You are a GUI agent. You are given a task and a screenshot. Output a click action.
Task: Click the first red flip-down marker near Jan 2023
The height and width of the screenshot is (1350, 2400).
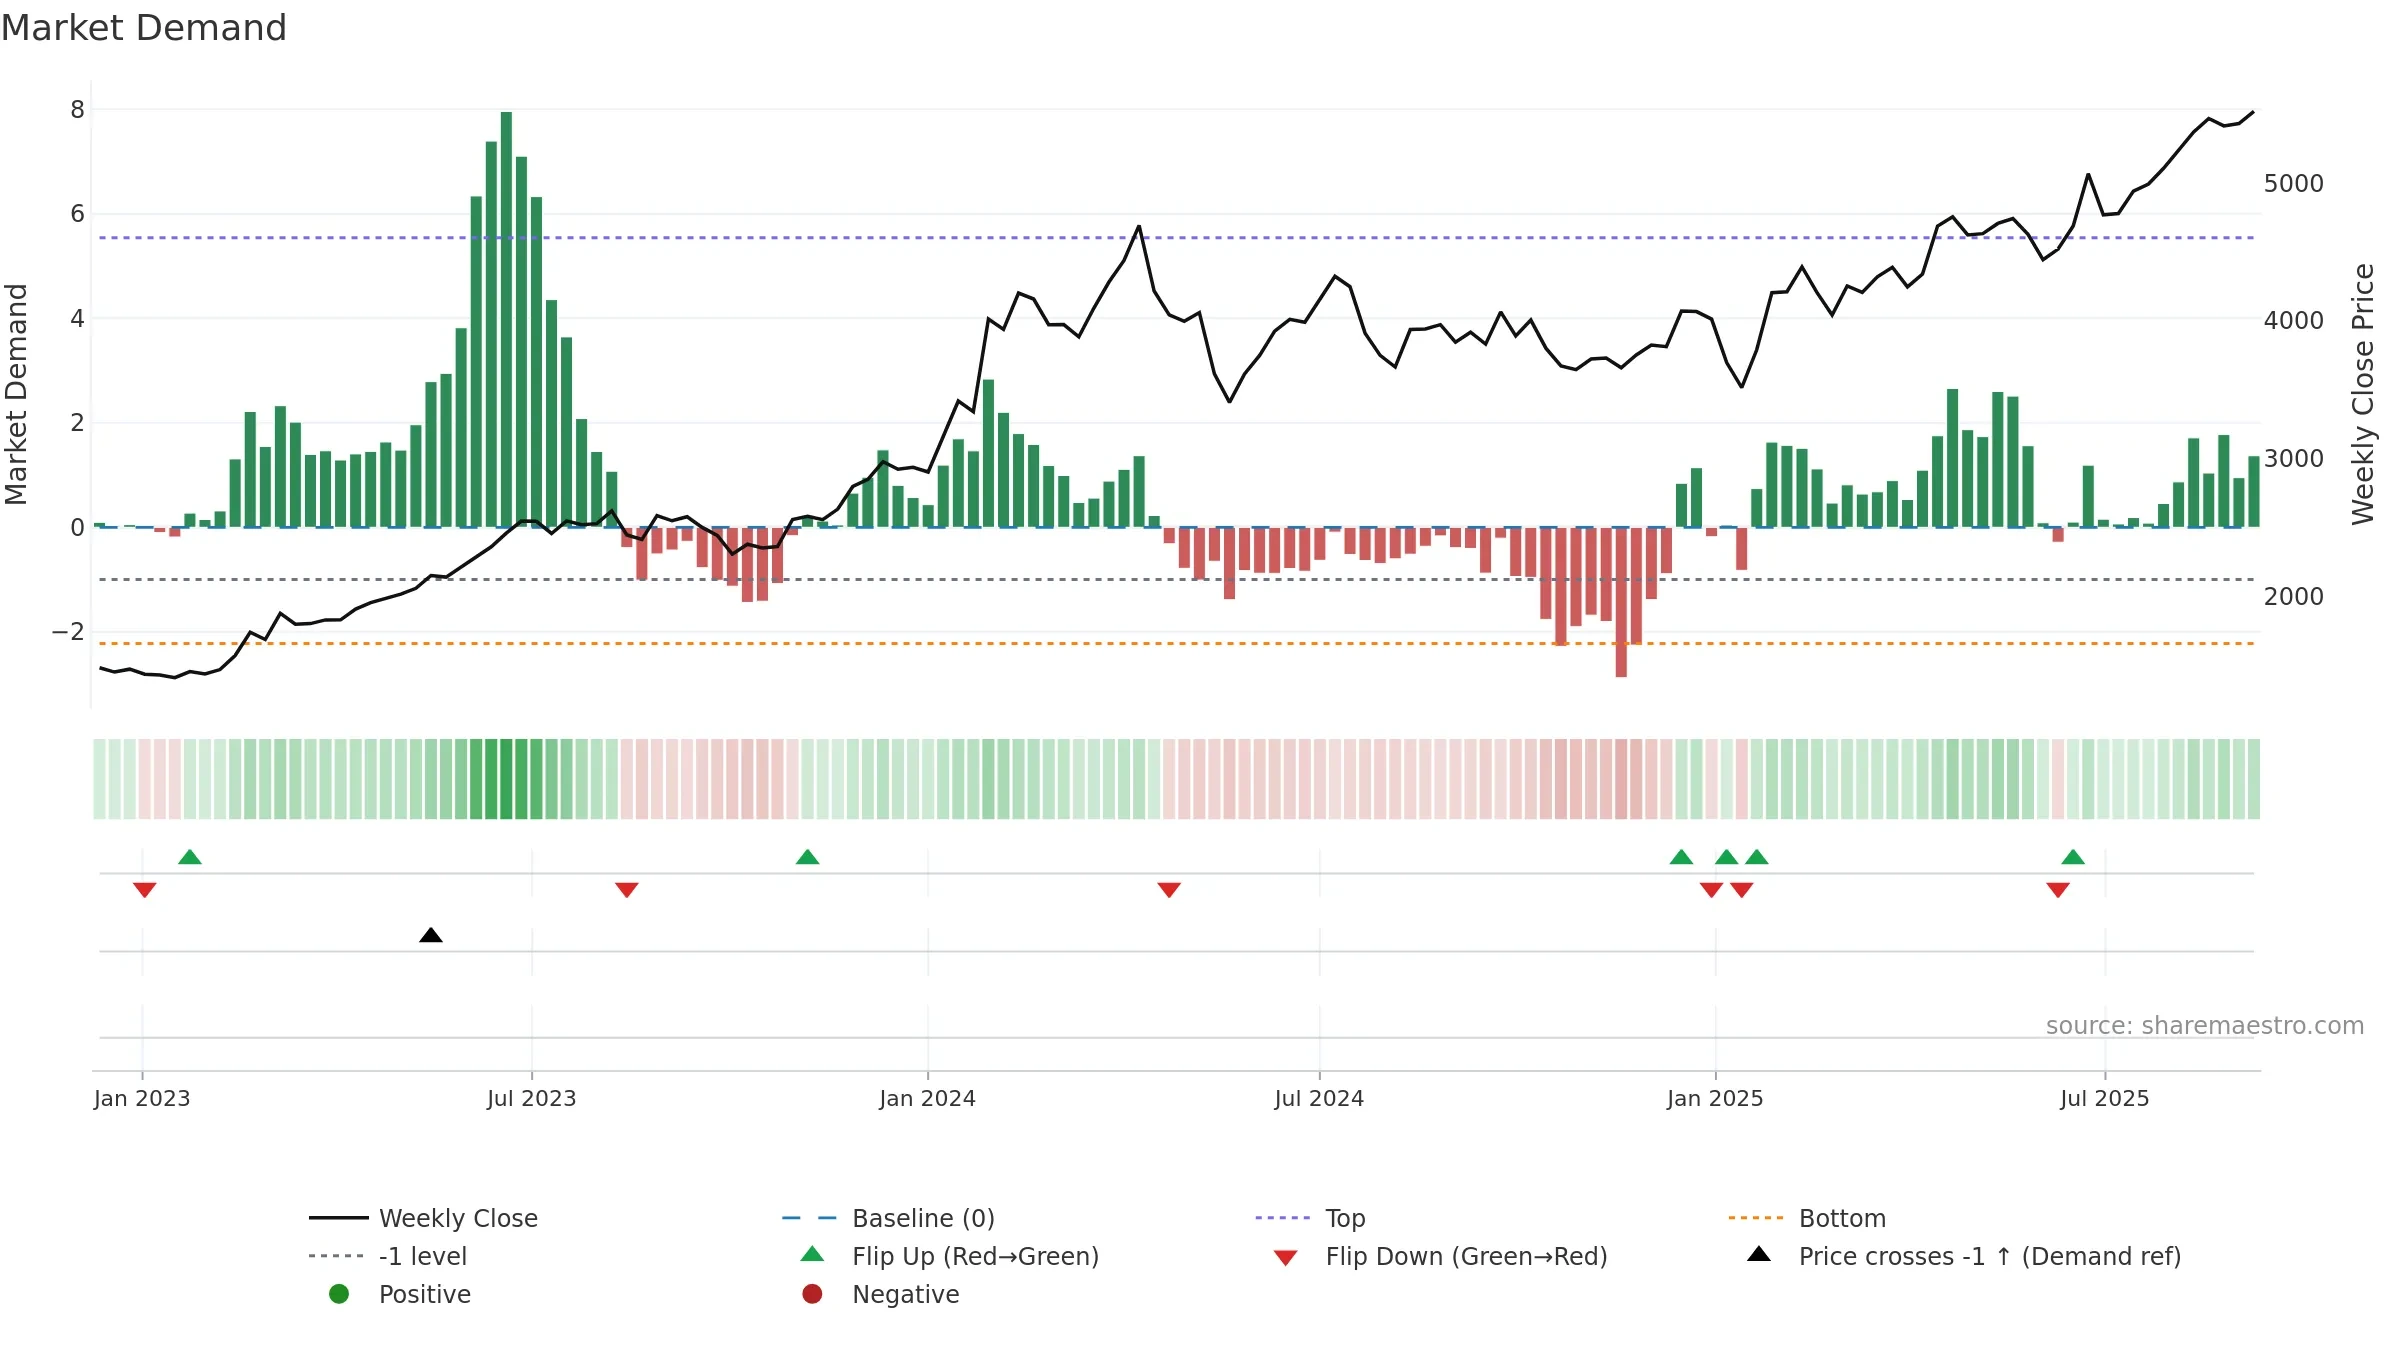point(145,890)
